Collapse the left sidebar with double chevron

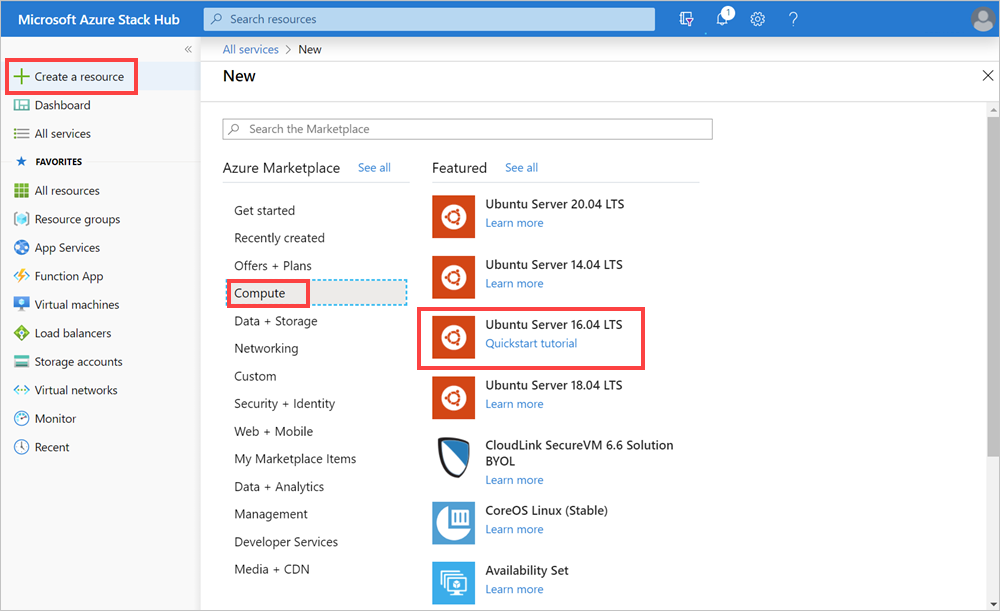point(188,49)
